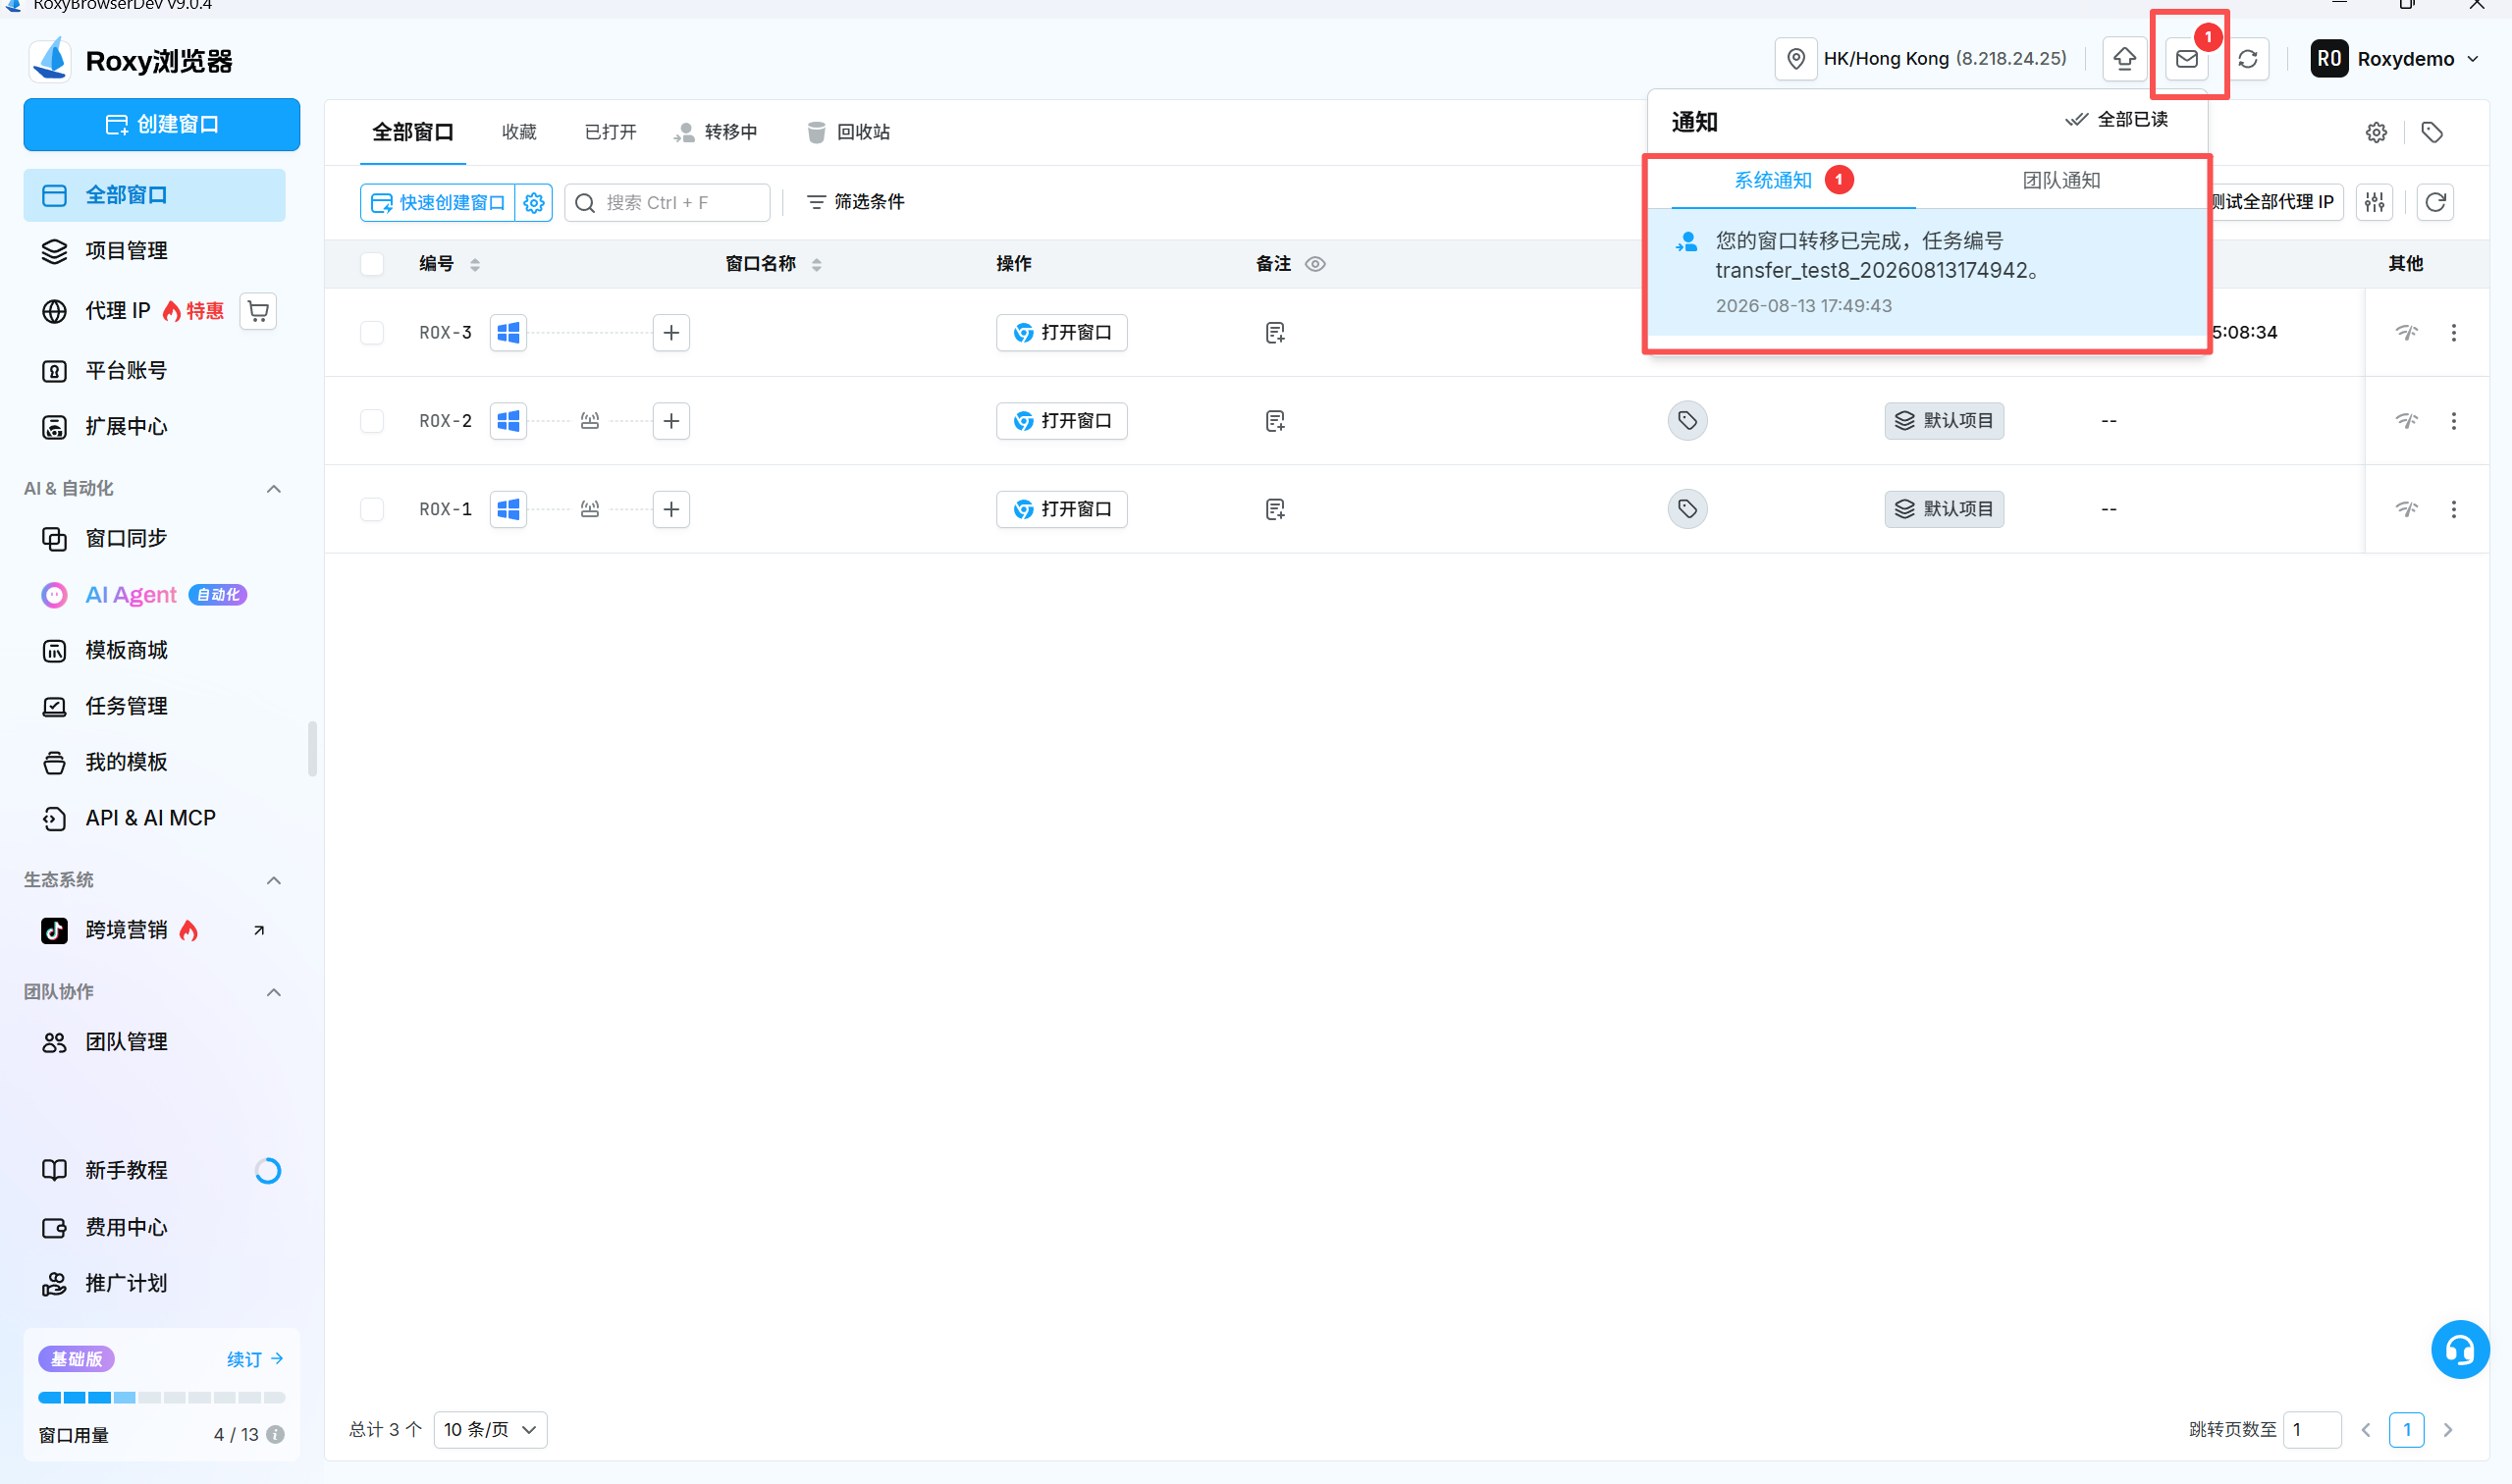Open more options for ROX-1 row
The height and width of the screenshot is (1484, 2512).
click(2453, 509)
